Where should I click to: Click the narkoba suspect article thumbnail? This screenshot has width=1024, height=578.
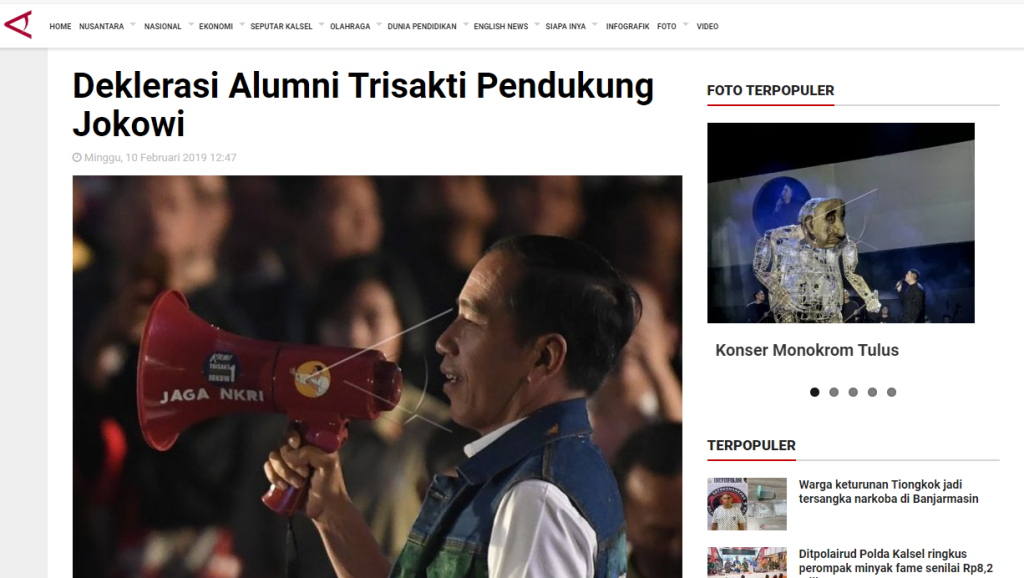(747, 504)
